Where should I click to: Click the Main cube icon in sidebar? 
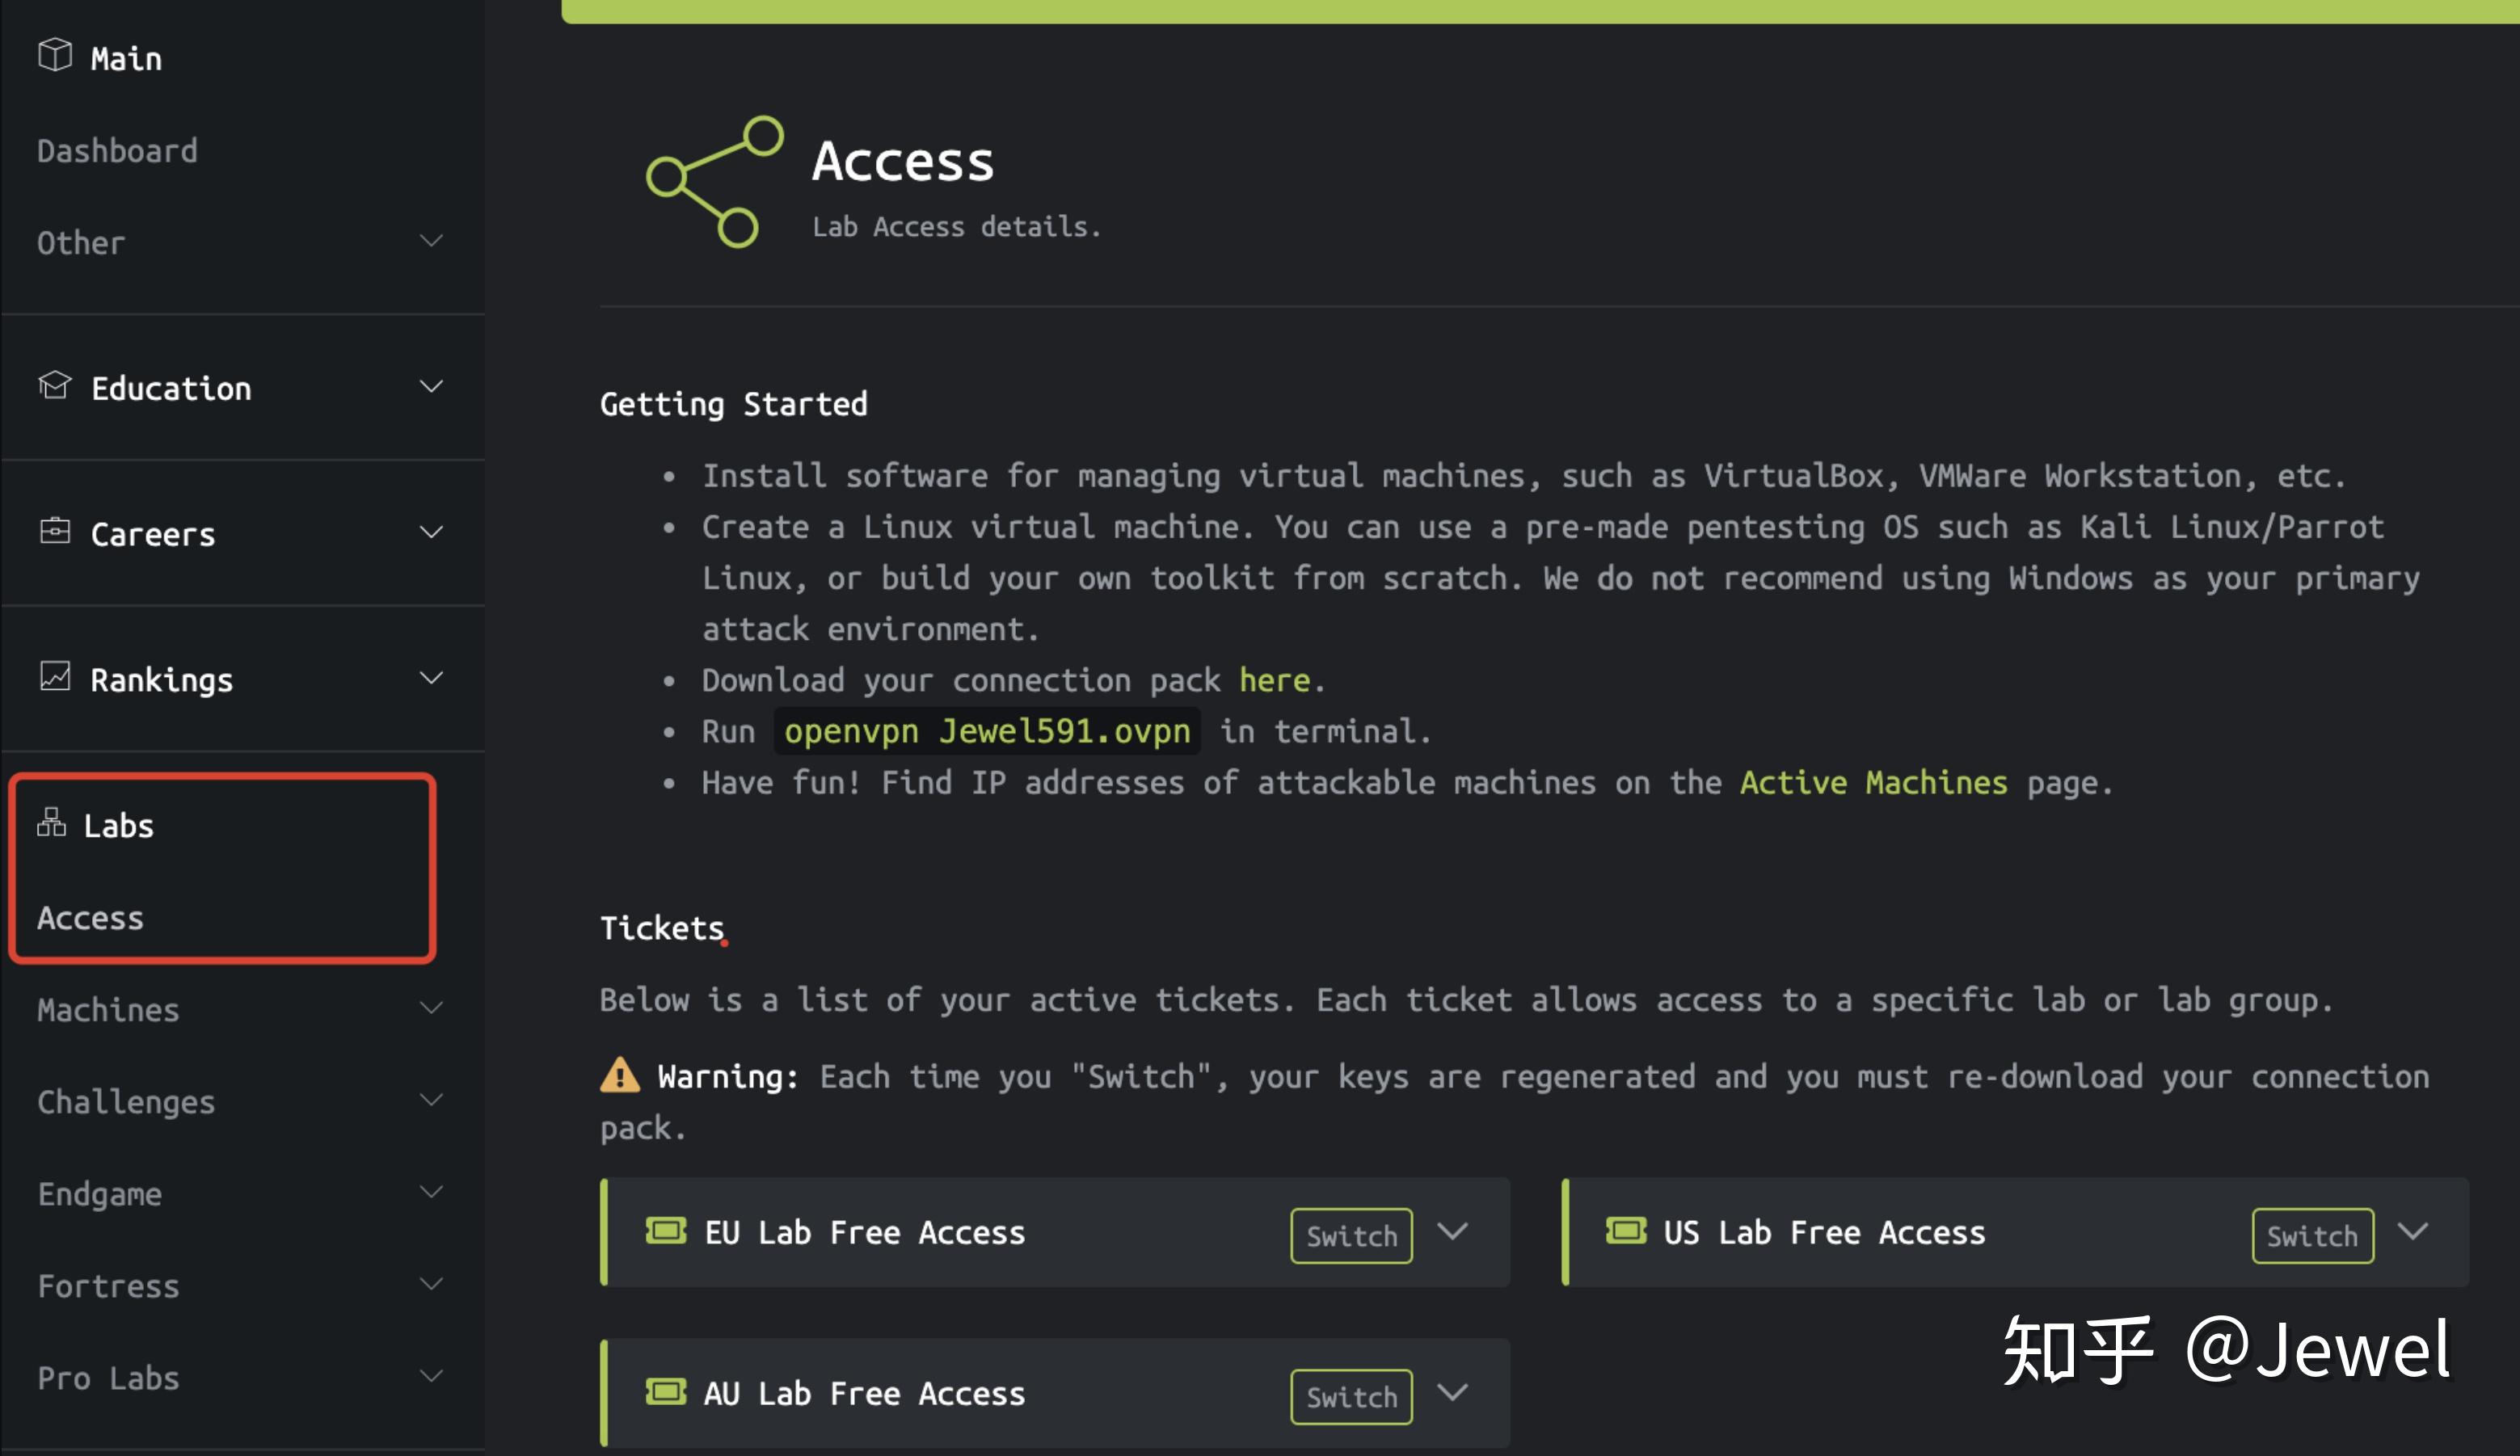[x=55, y=55]
